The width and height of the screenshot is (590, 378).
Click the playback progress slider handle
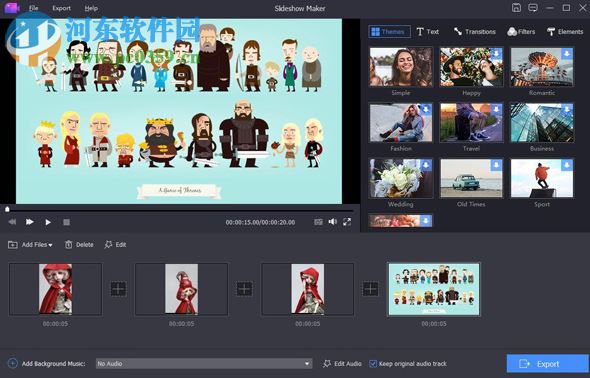(x=7, y=209)
